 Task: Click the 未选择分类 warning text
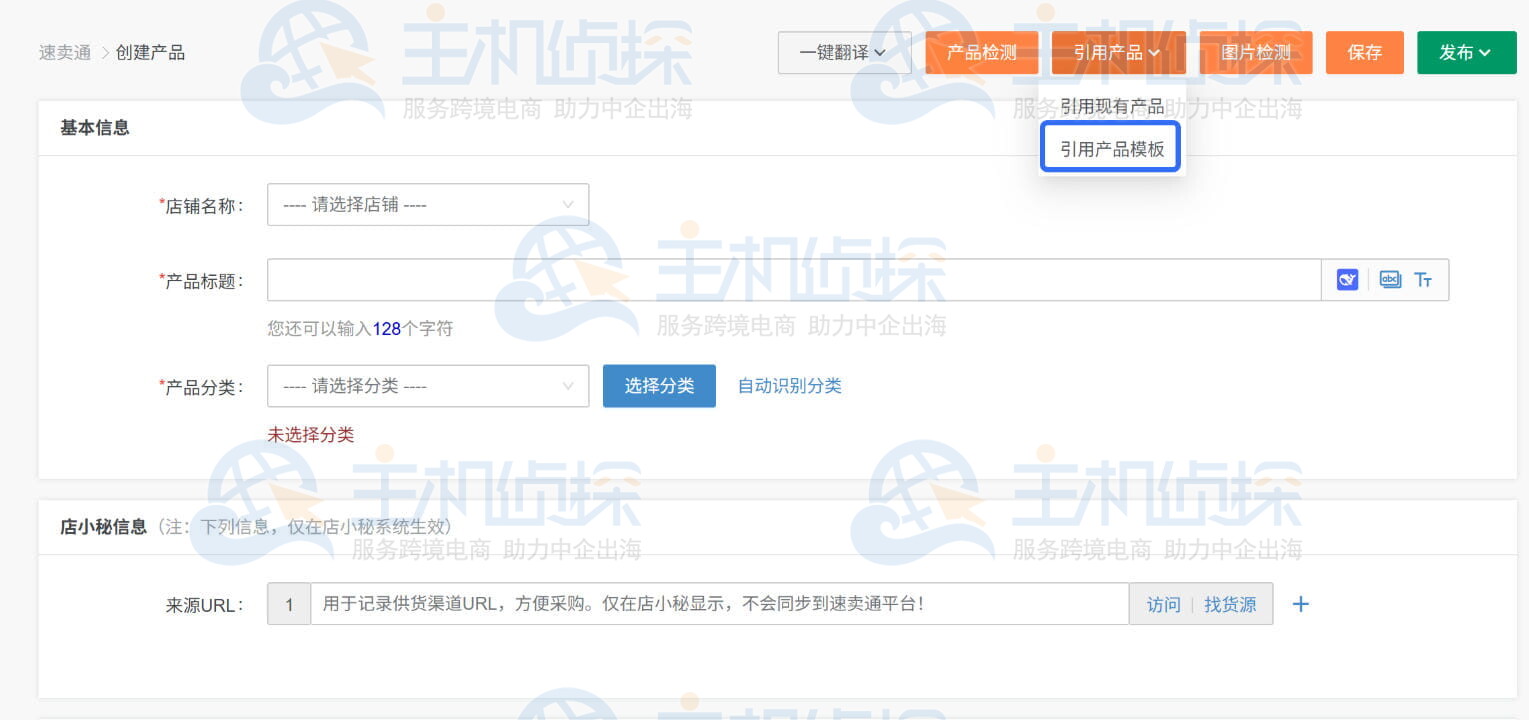pyautogui.click(x=311, y=434)
